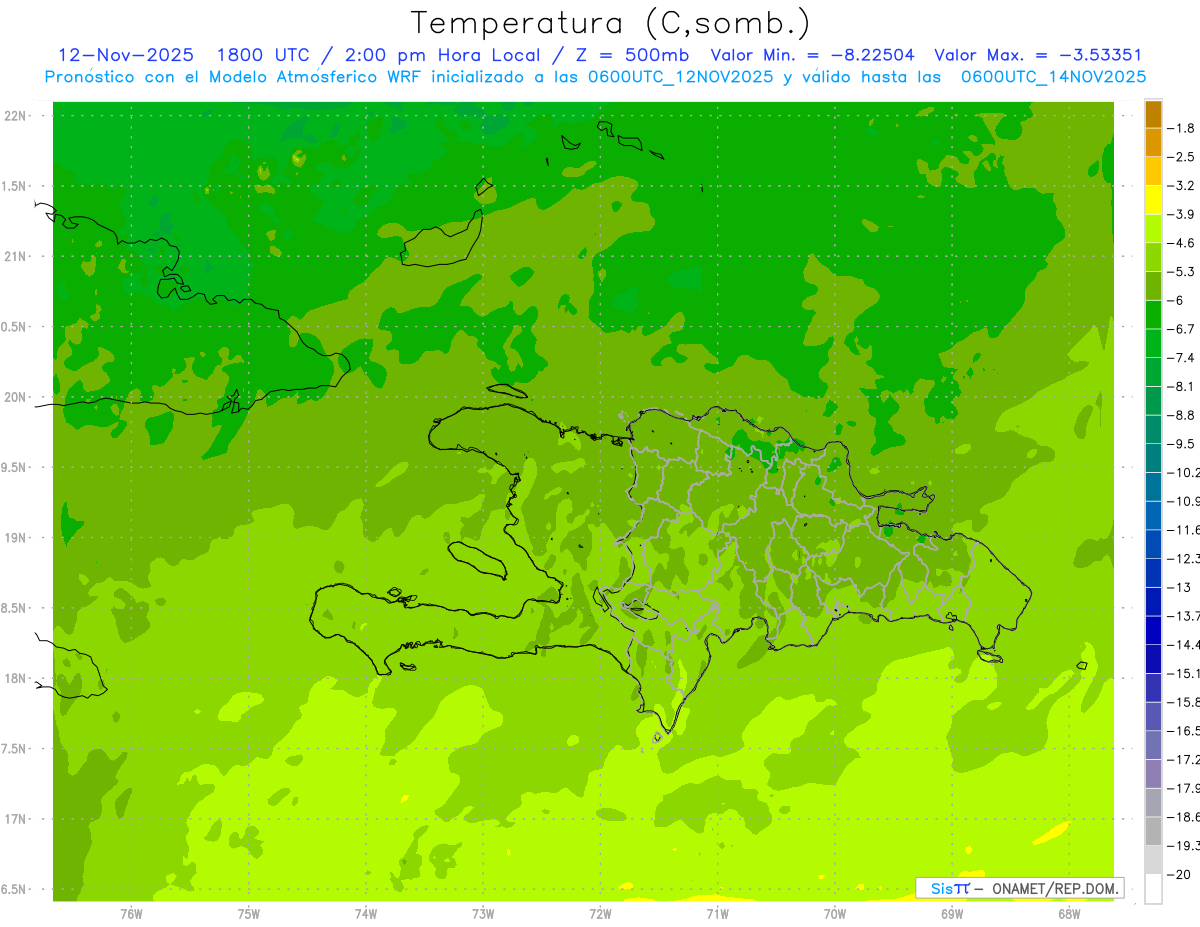Screen dimensions: 1200x927
Task: Click the '74W' longitude label
Action: tap(366, 914)
